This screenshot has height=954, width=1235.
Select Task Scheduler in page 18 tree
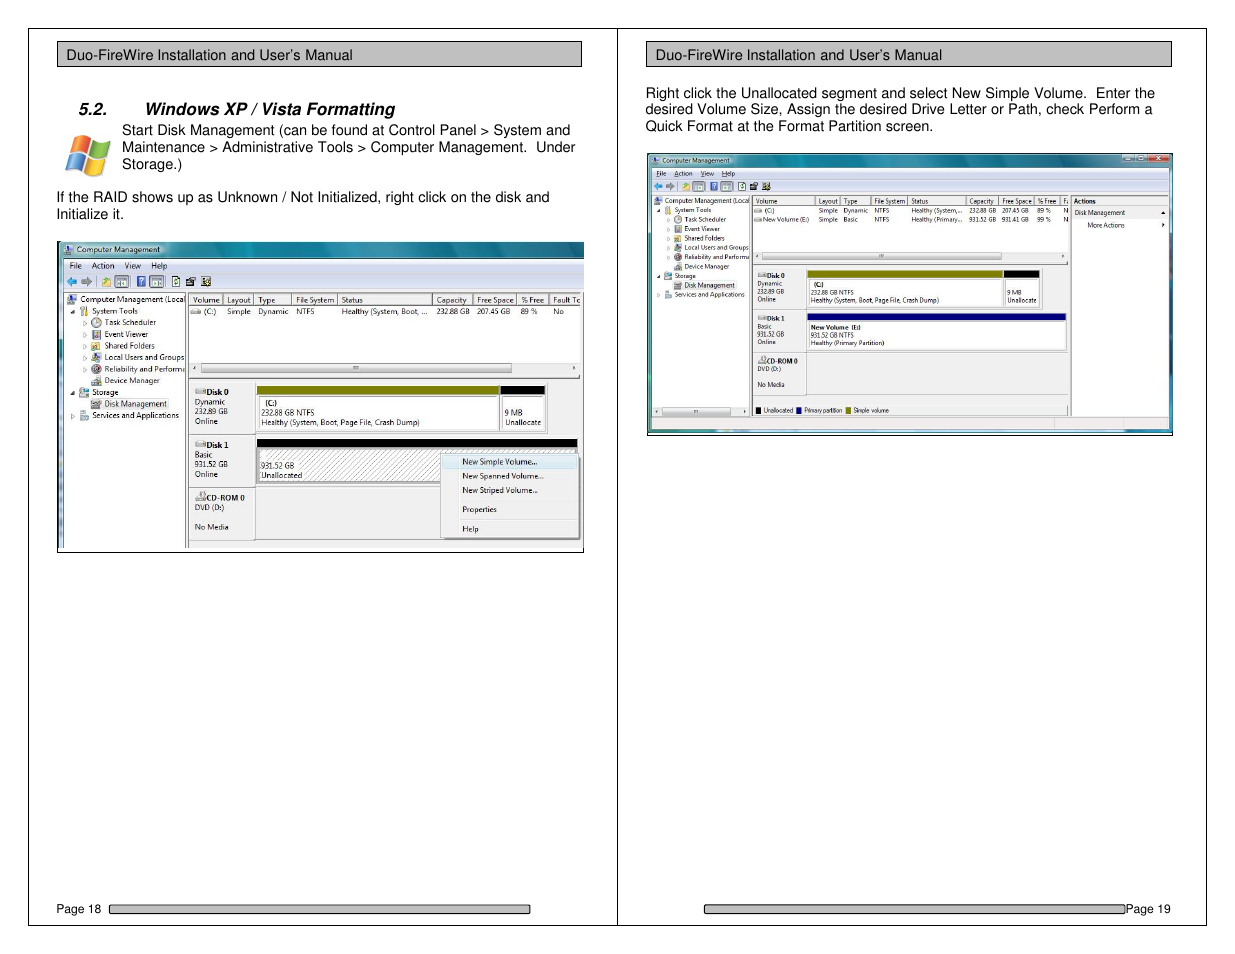[x=130, y=323]
